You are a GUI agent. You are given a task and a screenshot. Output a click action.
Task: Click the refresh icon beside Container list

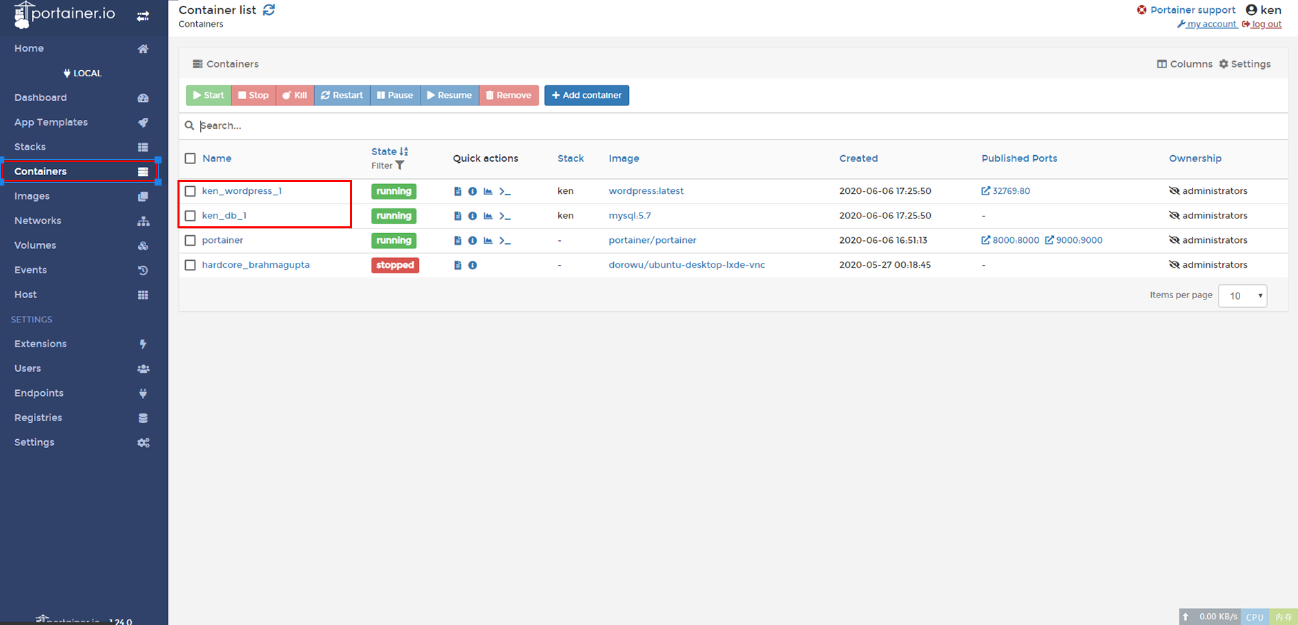(x=269, y=10)
